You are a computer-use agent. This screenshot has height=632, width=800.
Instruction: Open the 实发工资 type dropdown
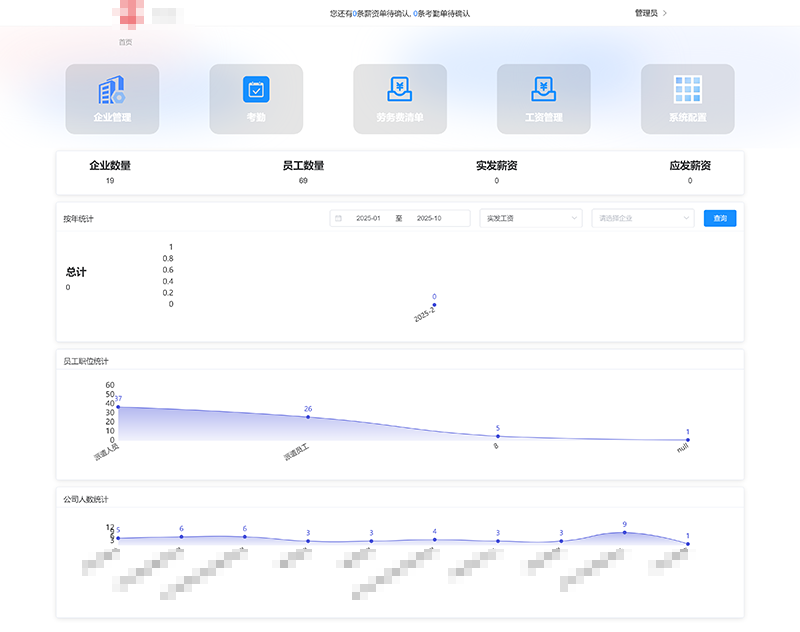tap(530, 218)
